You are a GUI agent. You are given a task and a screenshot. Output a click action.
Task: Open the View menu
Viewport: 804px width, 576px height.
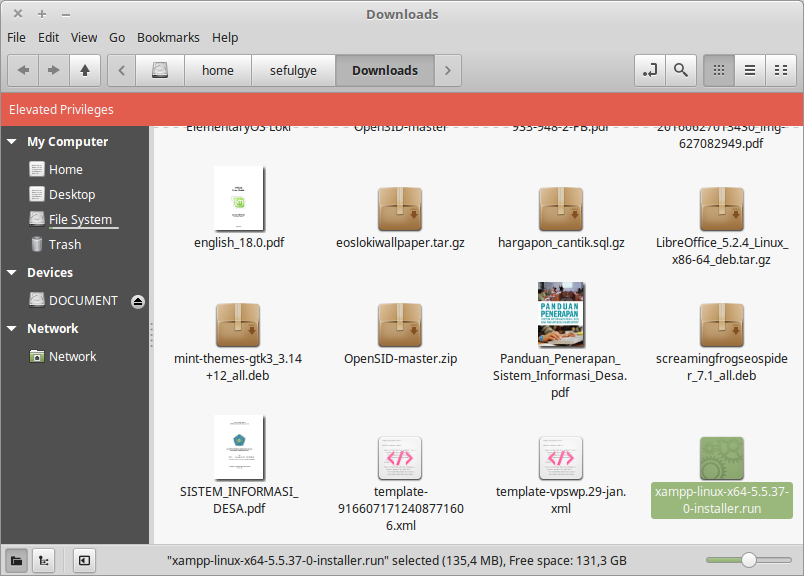tap(84, 37)
